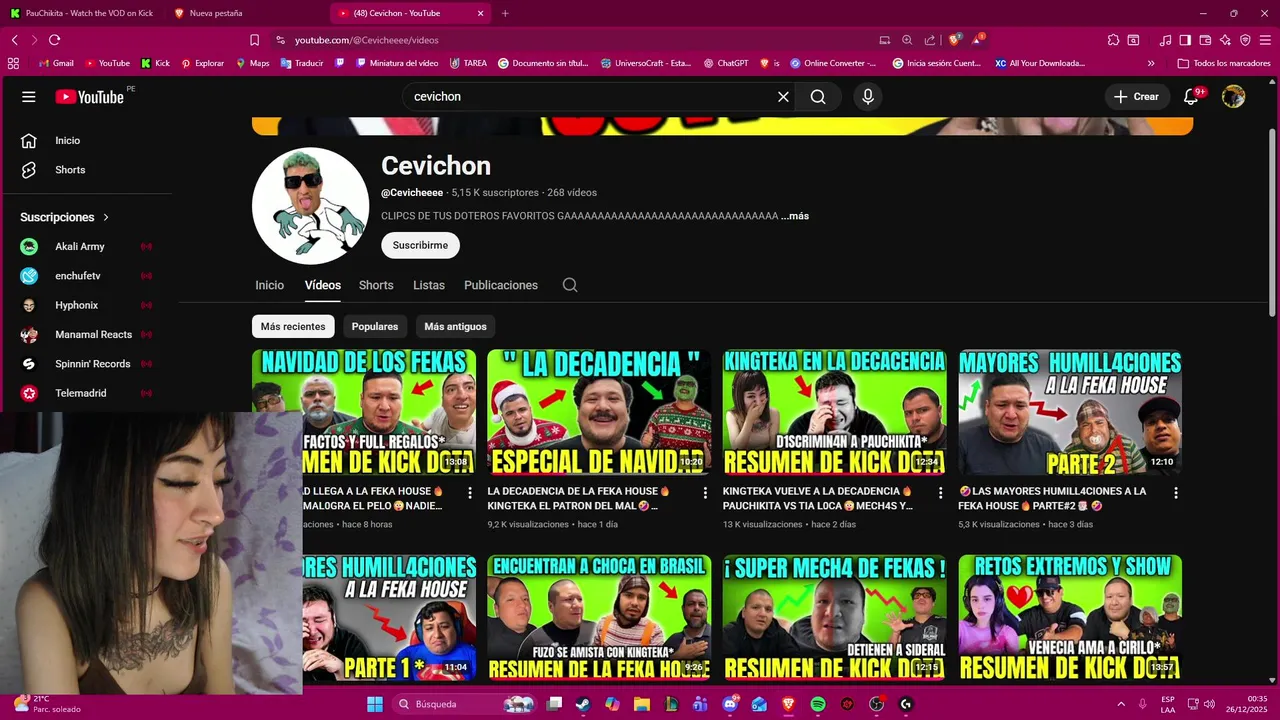
Task: Open Discord from the taskbar
Action: (x=730, y=704)
